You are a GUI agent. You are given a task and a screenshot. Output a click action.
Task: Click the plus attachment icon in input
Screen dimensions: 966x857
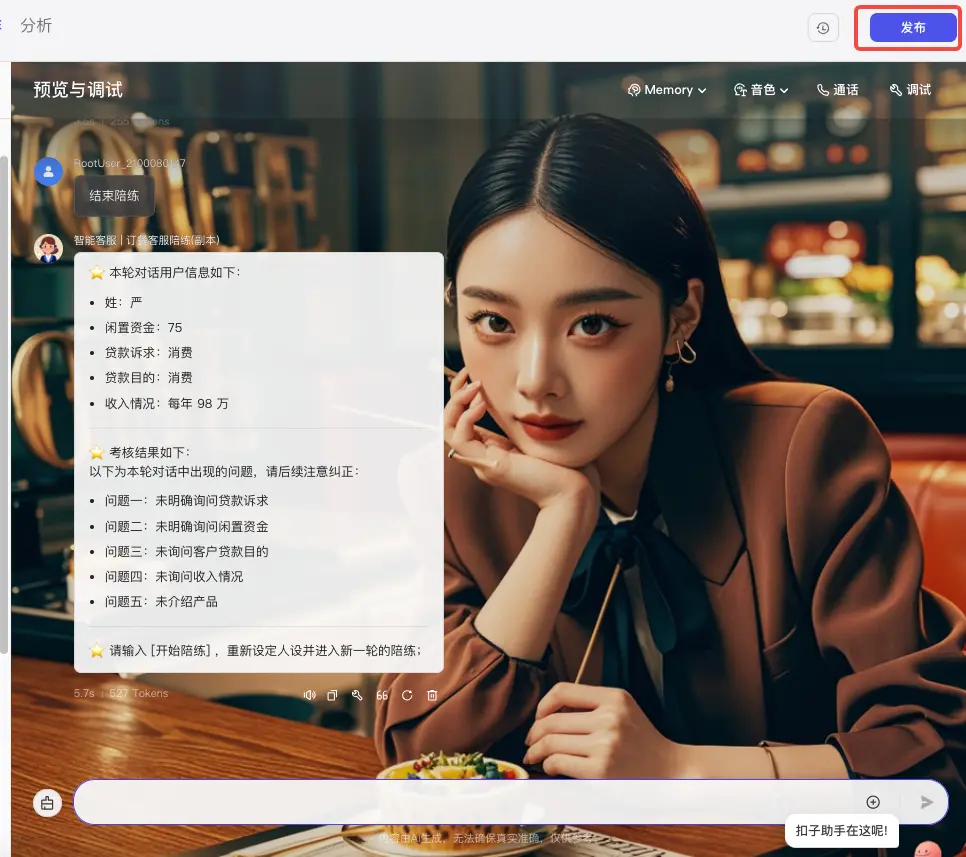coord(873,802)
